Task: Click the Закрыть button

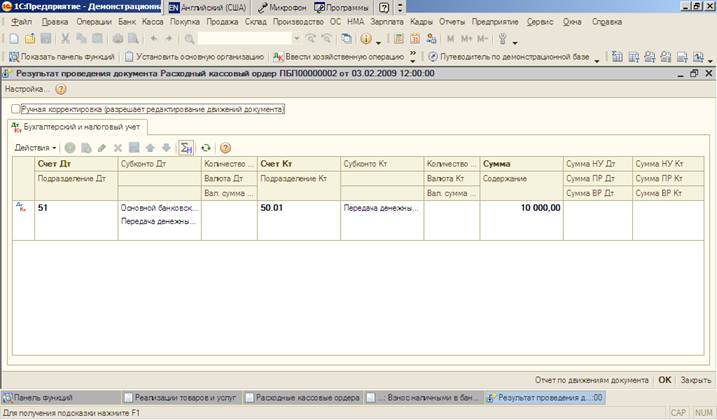Action: 696,380
